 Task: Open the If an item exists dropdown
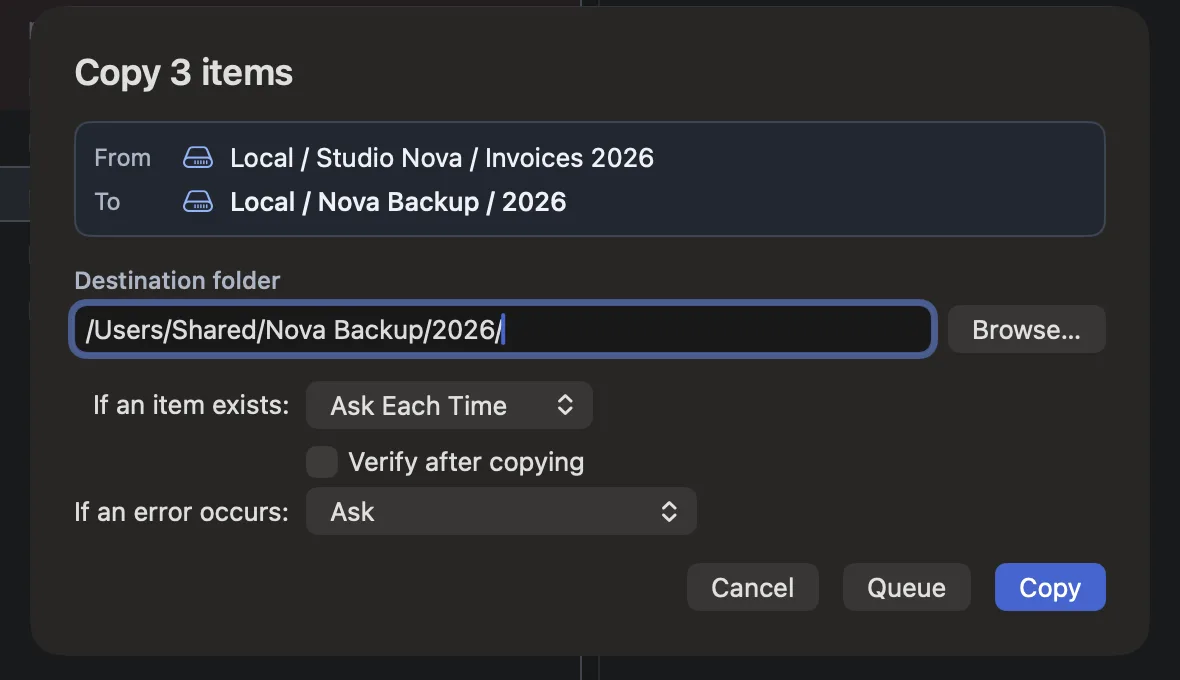[449, 405]
